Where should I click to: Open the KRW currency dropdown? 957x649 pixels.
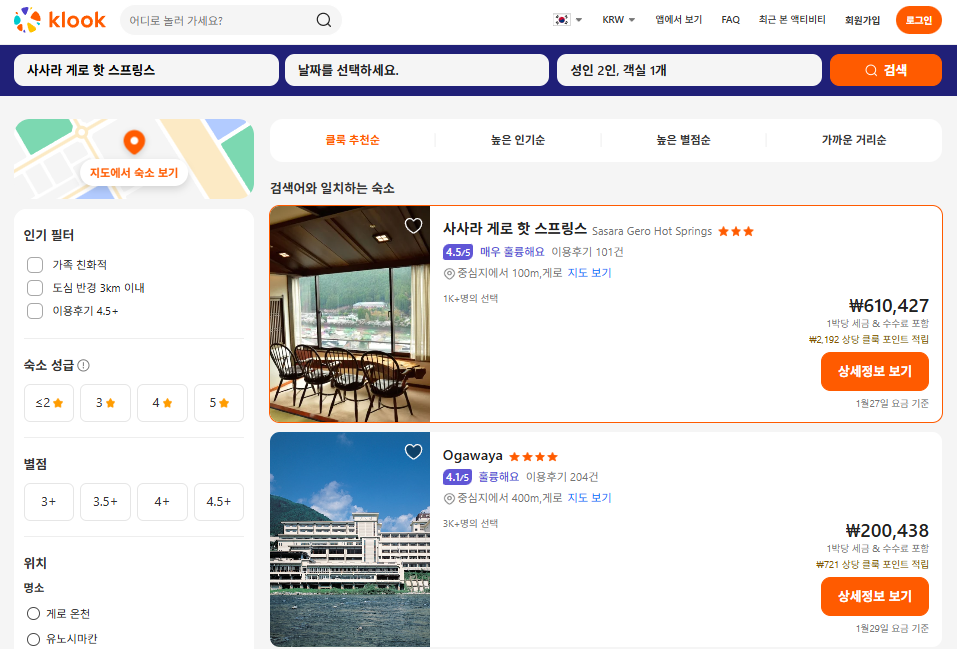tap(618, 20)
